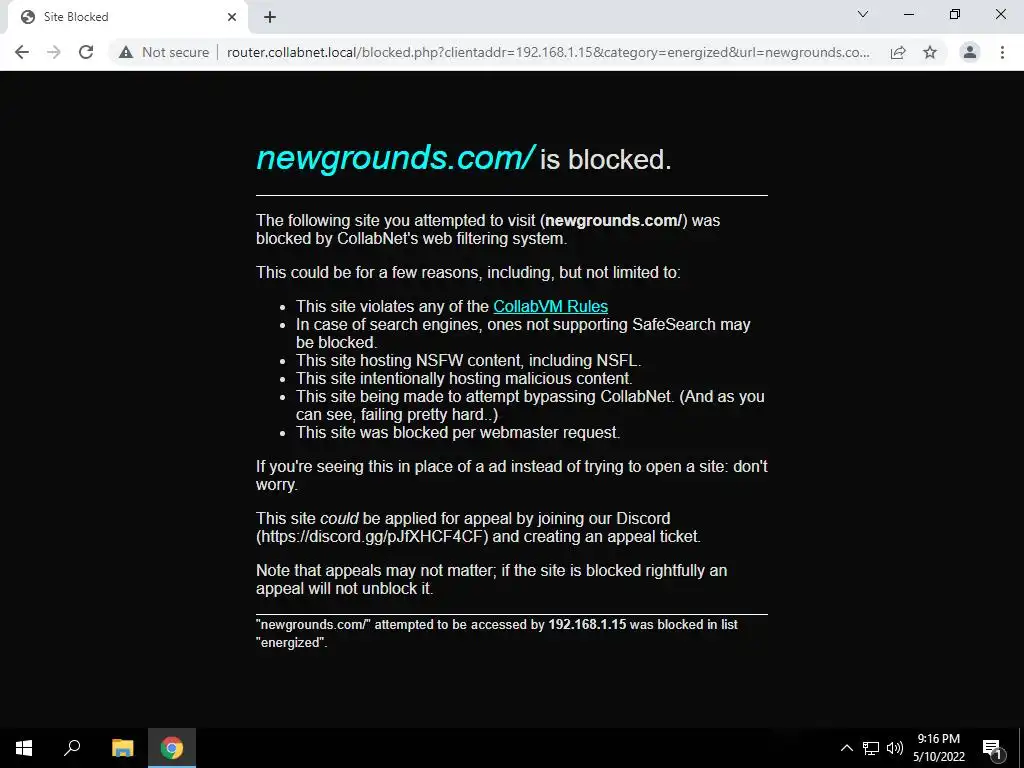Click the newgrounds.com/ heading text
The width and height of the screenshot is (1024, 768).
pos(396,158)
